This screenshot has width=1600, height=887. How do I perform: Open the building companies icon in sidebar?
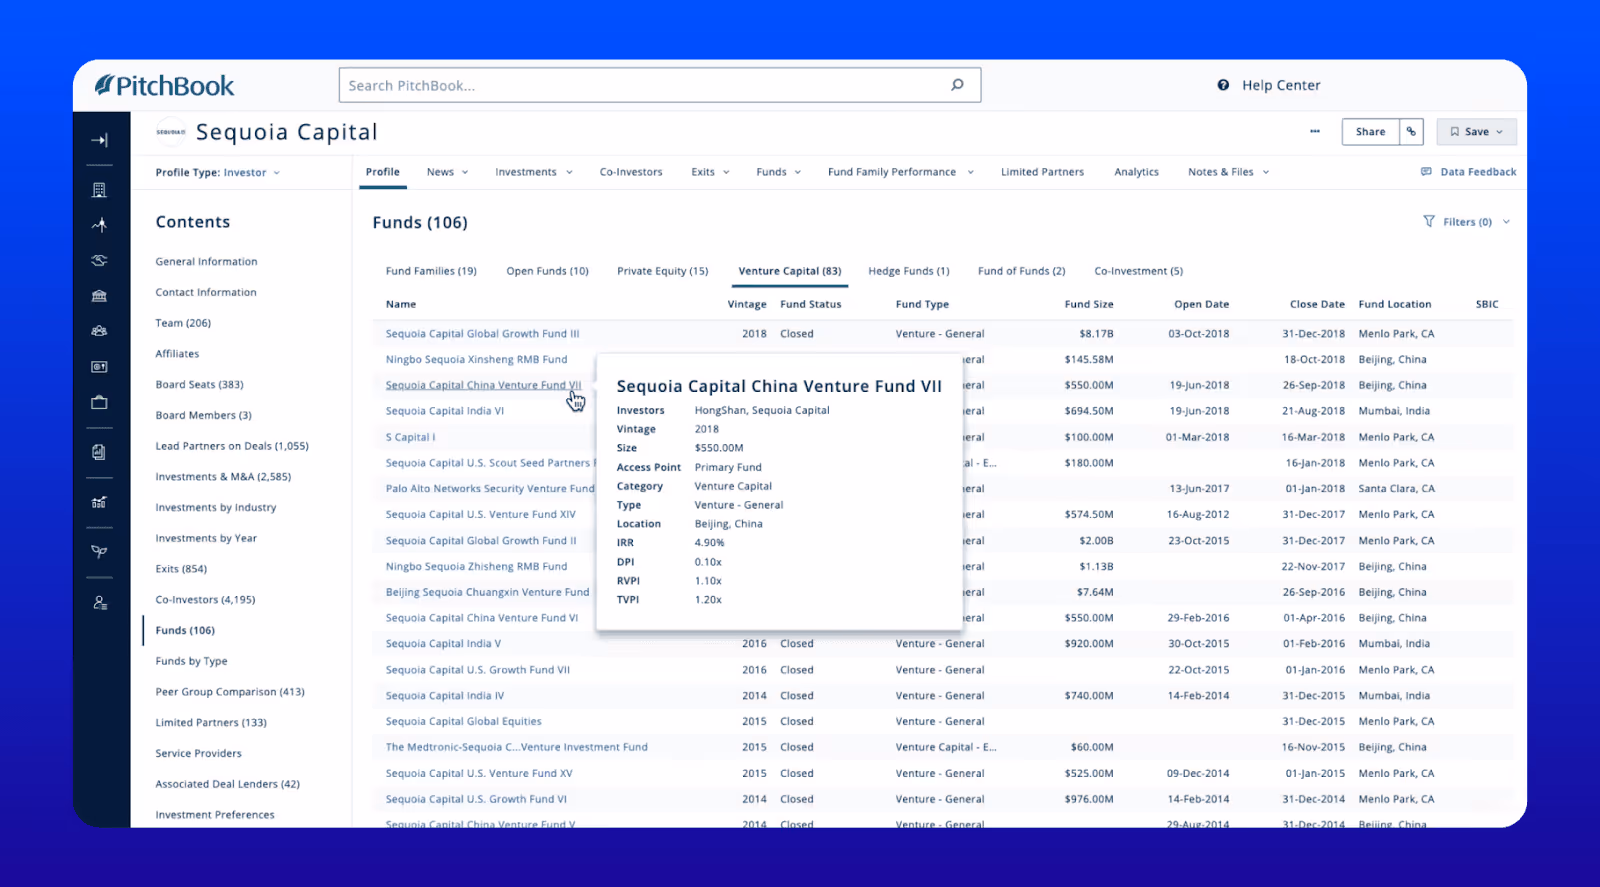99,190
